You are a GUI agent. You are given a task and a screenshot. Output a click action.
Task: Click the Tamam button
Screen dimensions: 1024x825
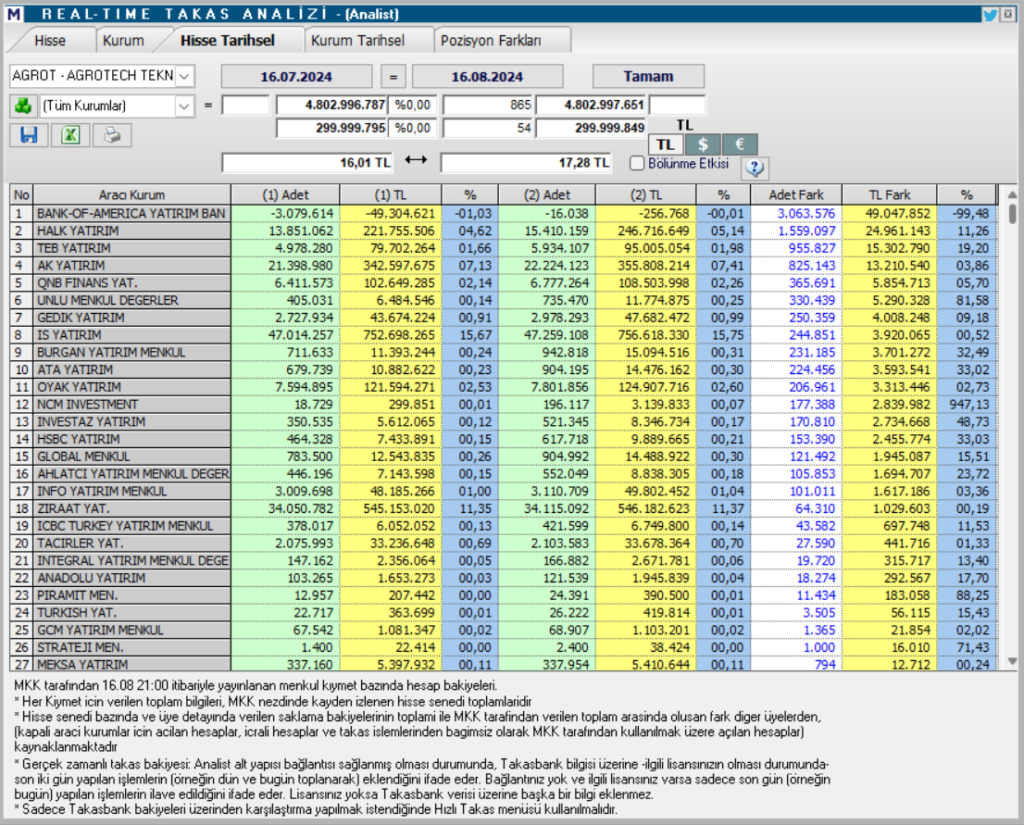[648, 76]
